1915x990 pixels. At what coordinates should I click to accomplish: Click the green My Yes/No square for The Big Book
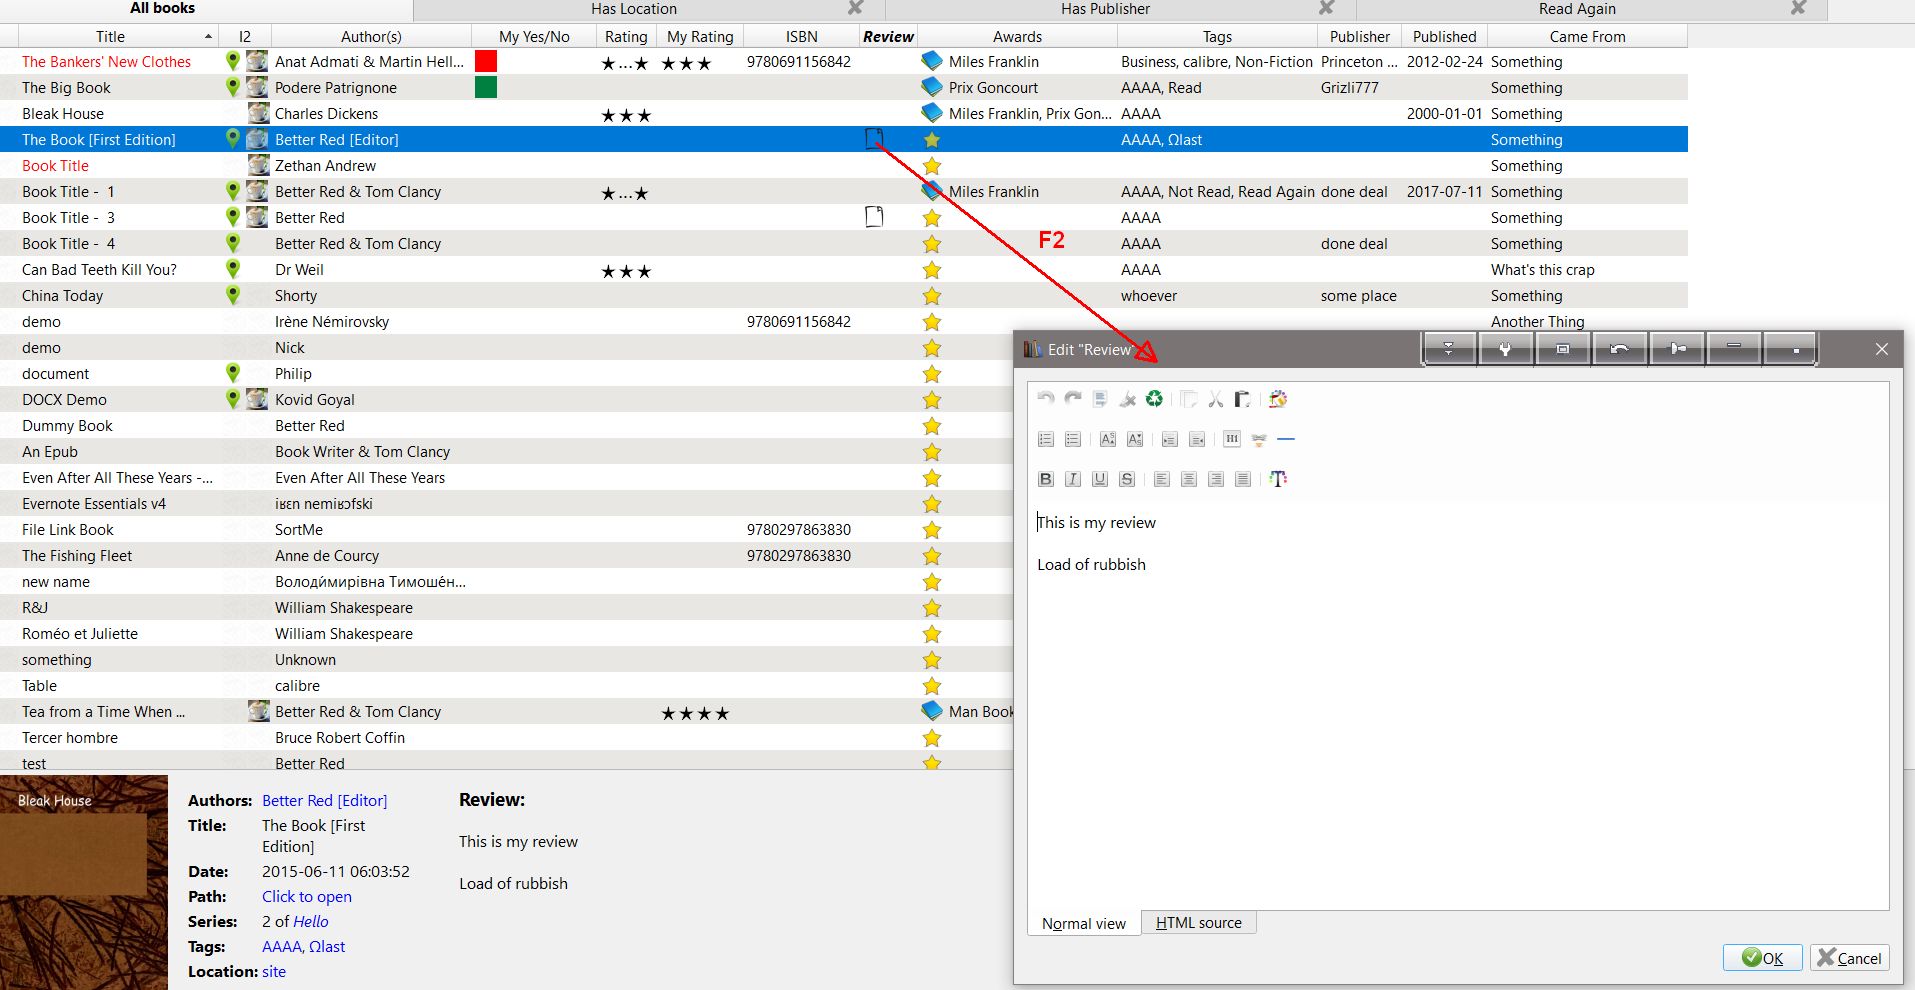(486, 87)
